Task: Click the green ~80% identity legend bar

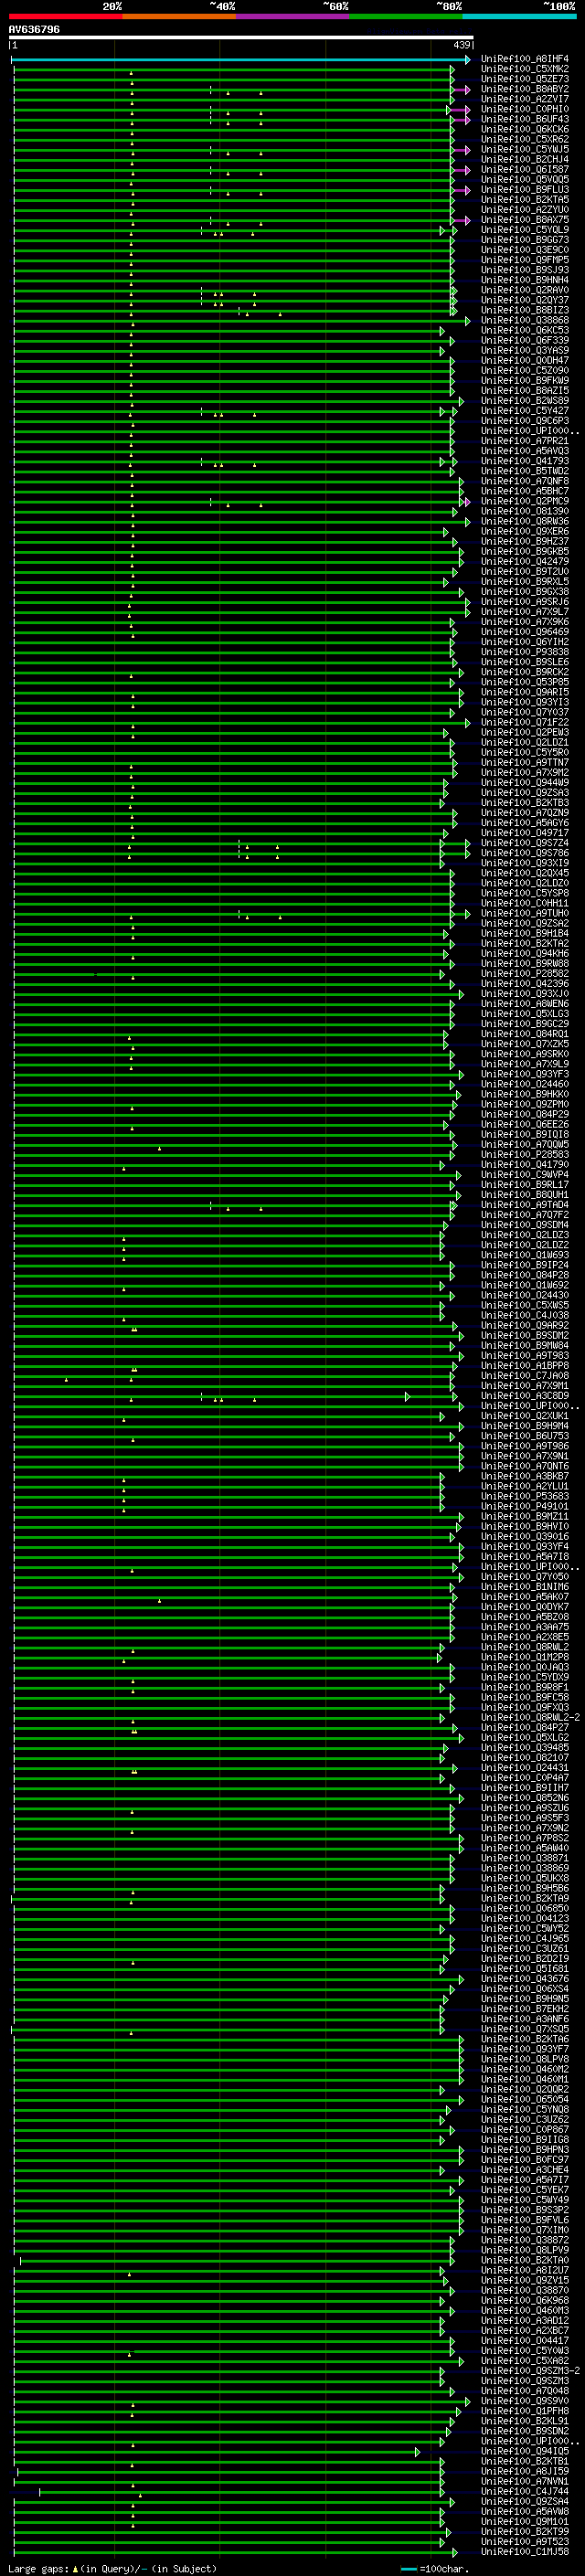Action: [406, 16]
